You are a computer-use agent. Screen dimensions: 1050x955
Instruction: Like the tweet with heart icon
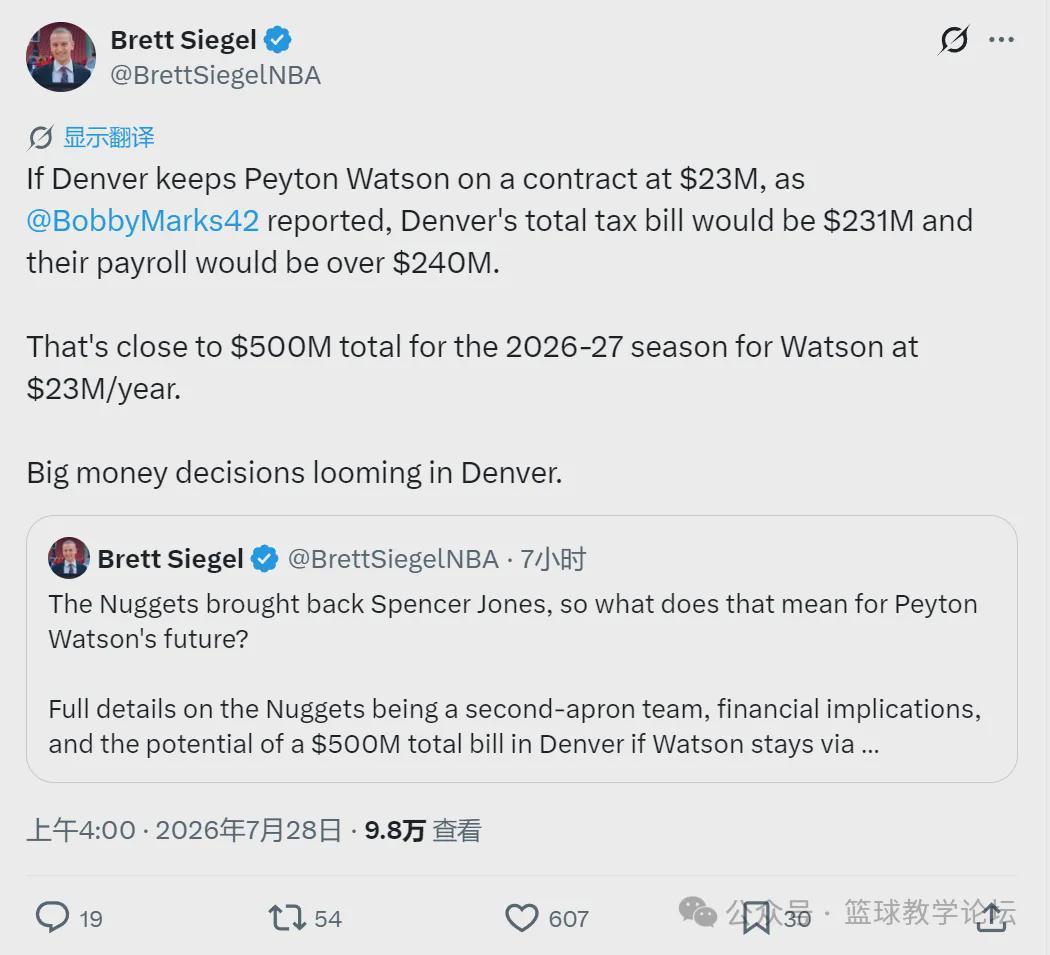(x=522, y=918)
